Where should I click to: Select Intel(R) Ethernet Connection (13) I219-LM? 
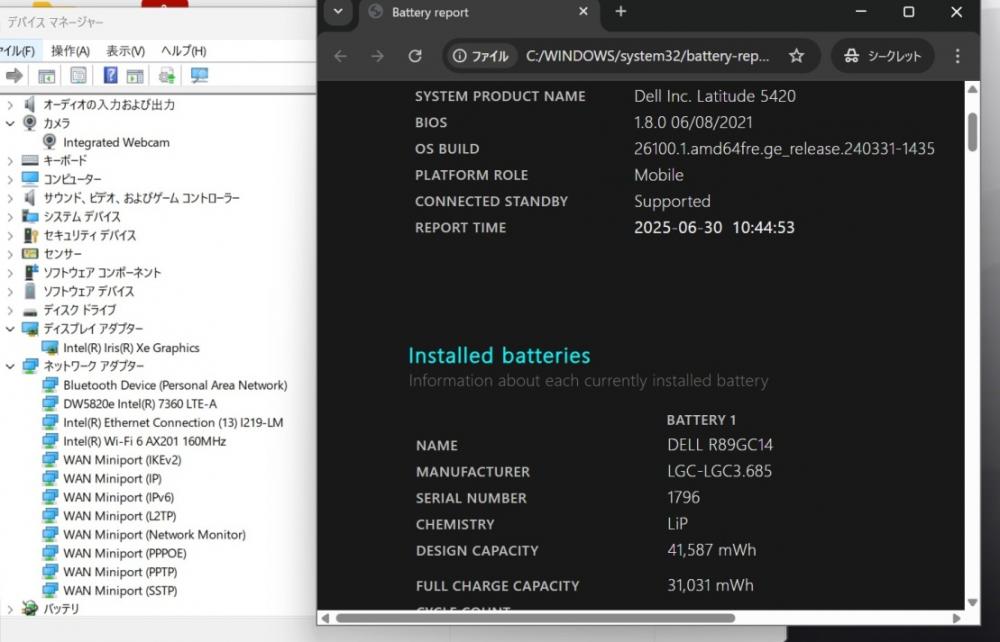point(173,422)
